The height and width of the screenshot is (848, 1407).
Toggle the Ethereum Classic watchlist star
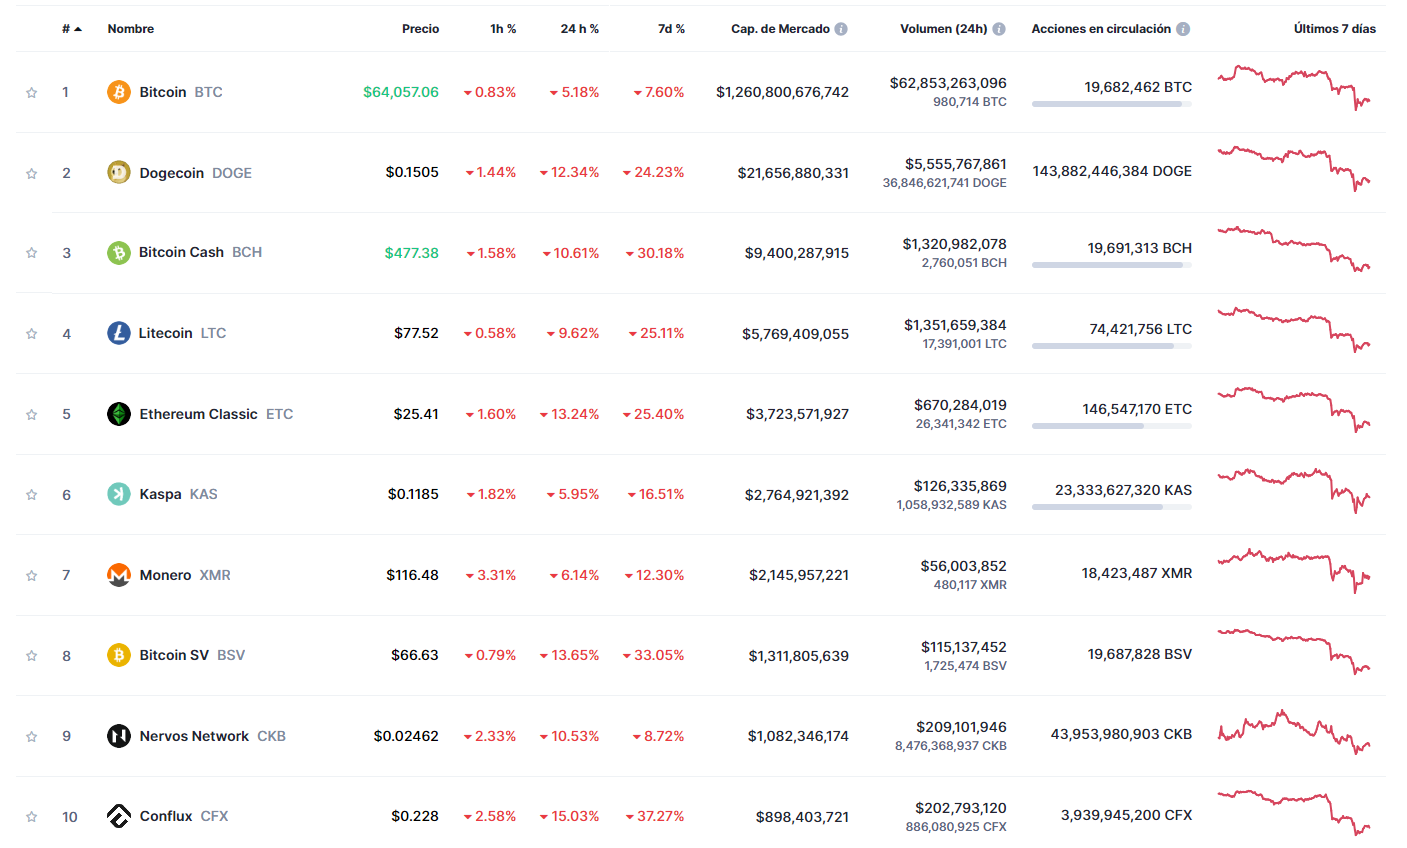[31, 414]
